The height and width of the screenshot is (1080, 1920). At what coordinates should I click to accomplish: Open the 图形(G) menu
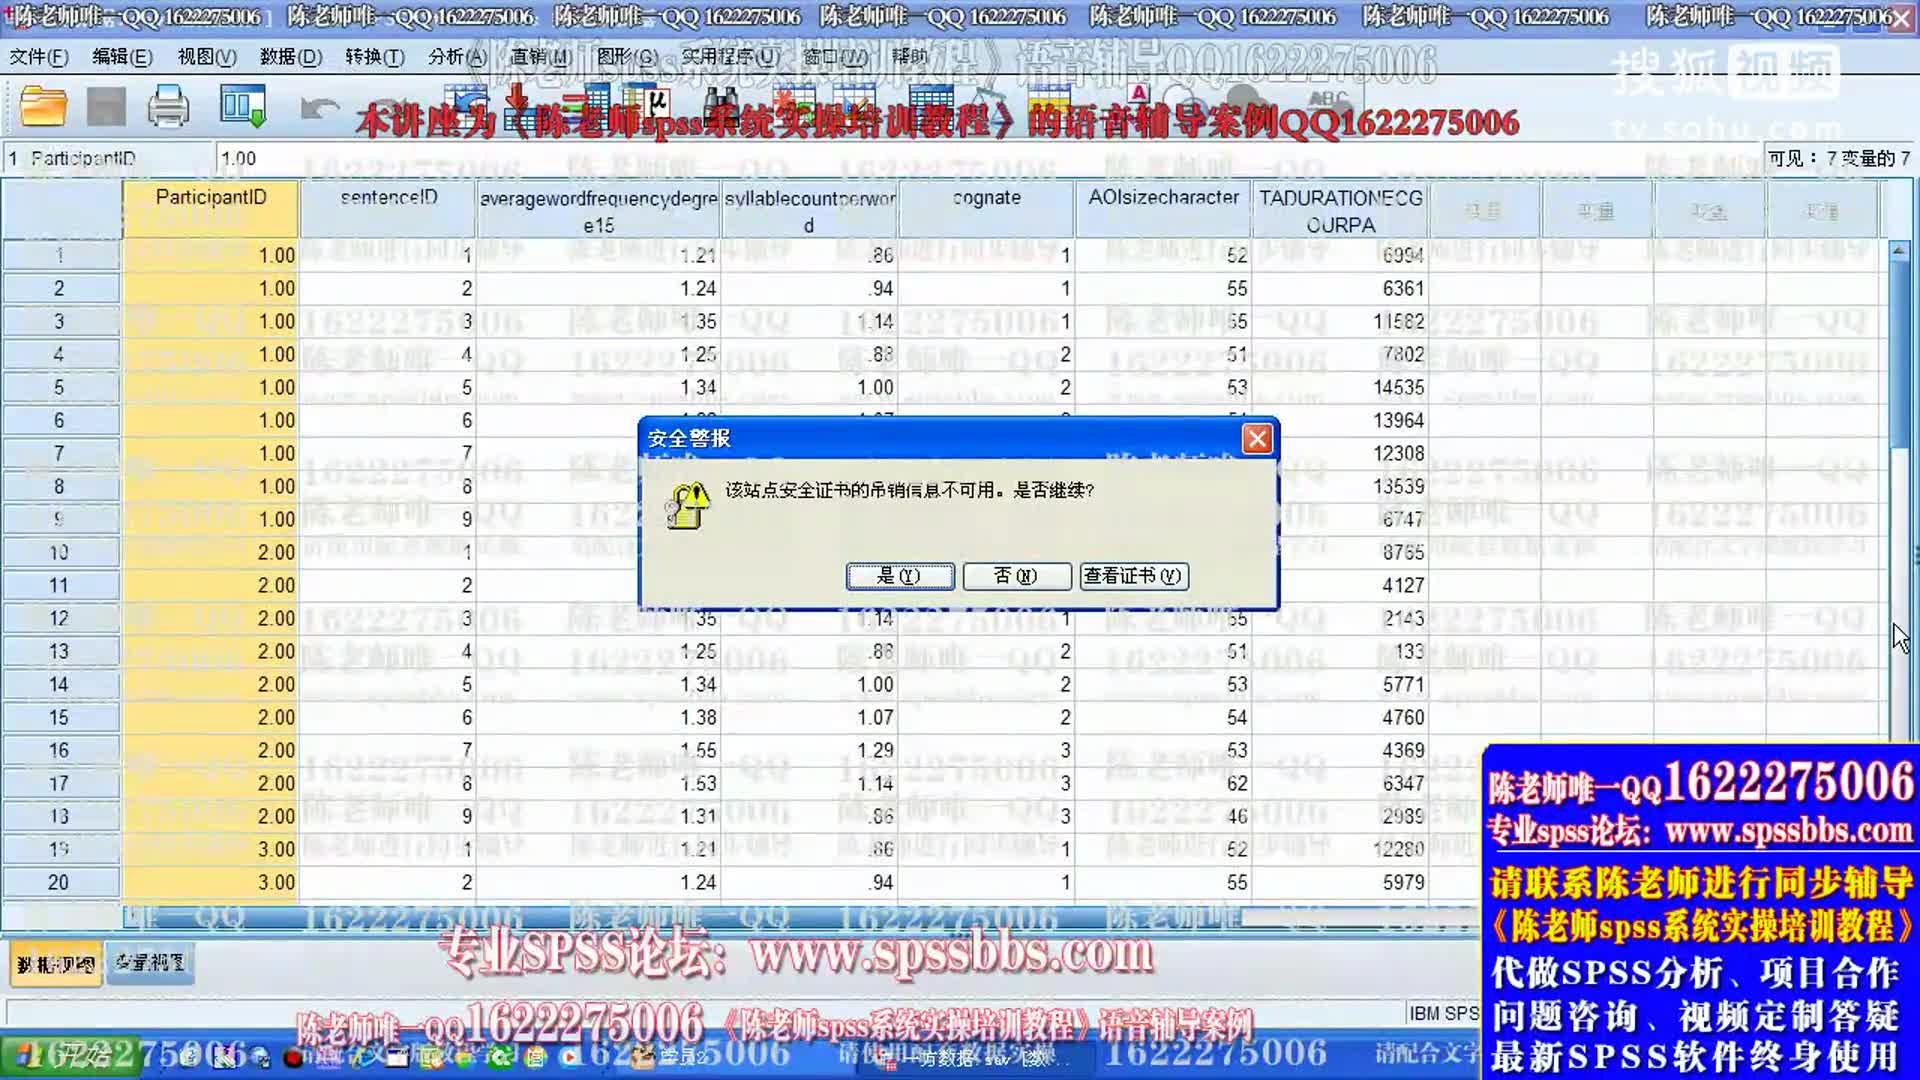pos(627,57)
